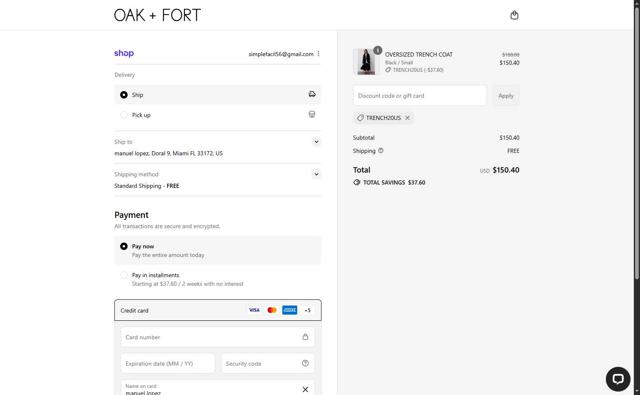
Task: Open the account options menu beside the email
Action: pos(318,53)
